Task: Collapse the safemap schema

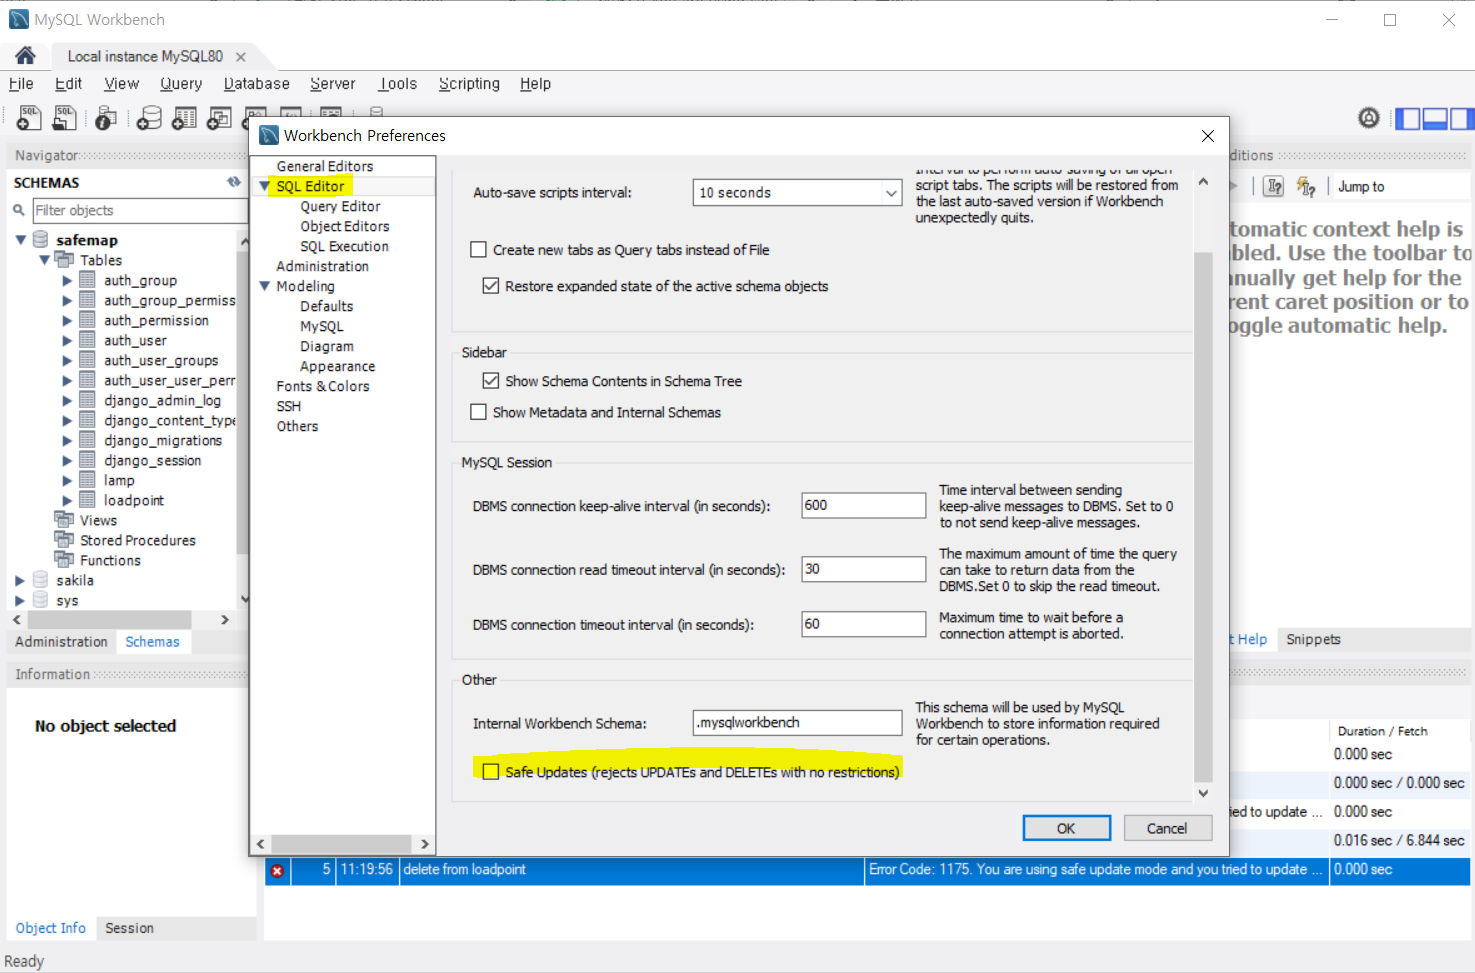Action: (x=21, y=240)
